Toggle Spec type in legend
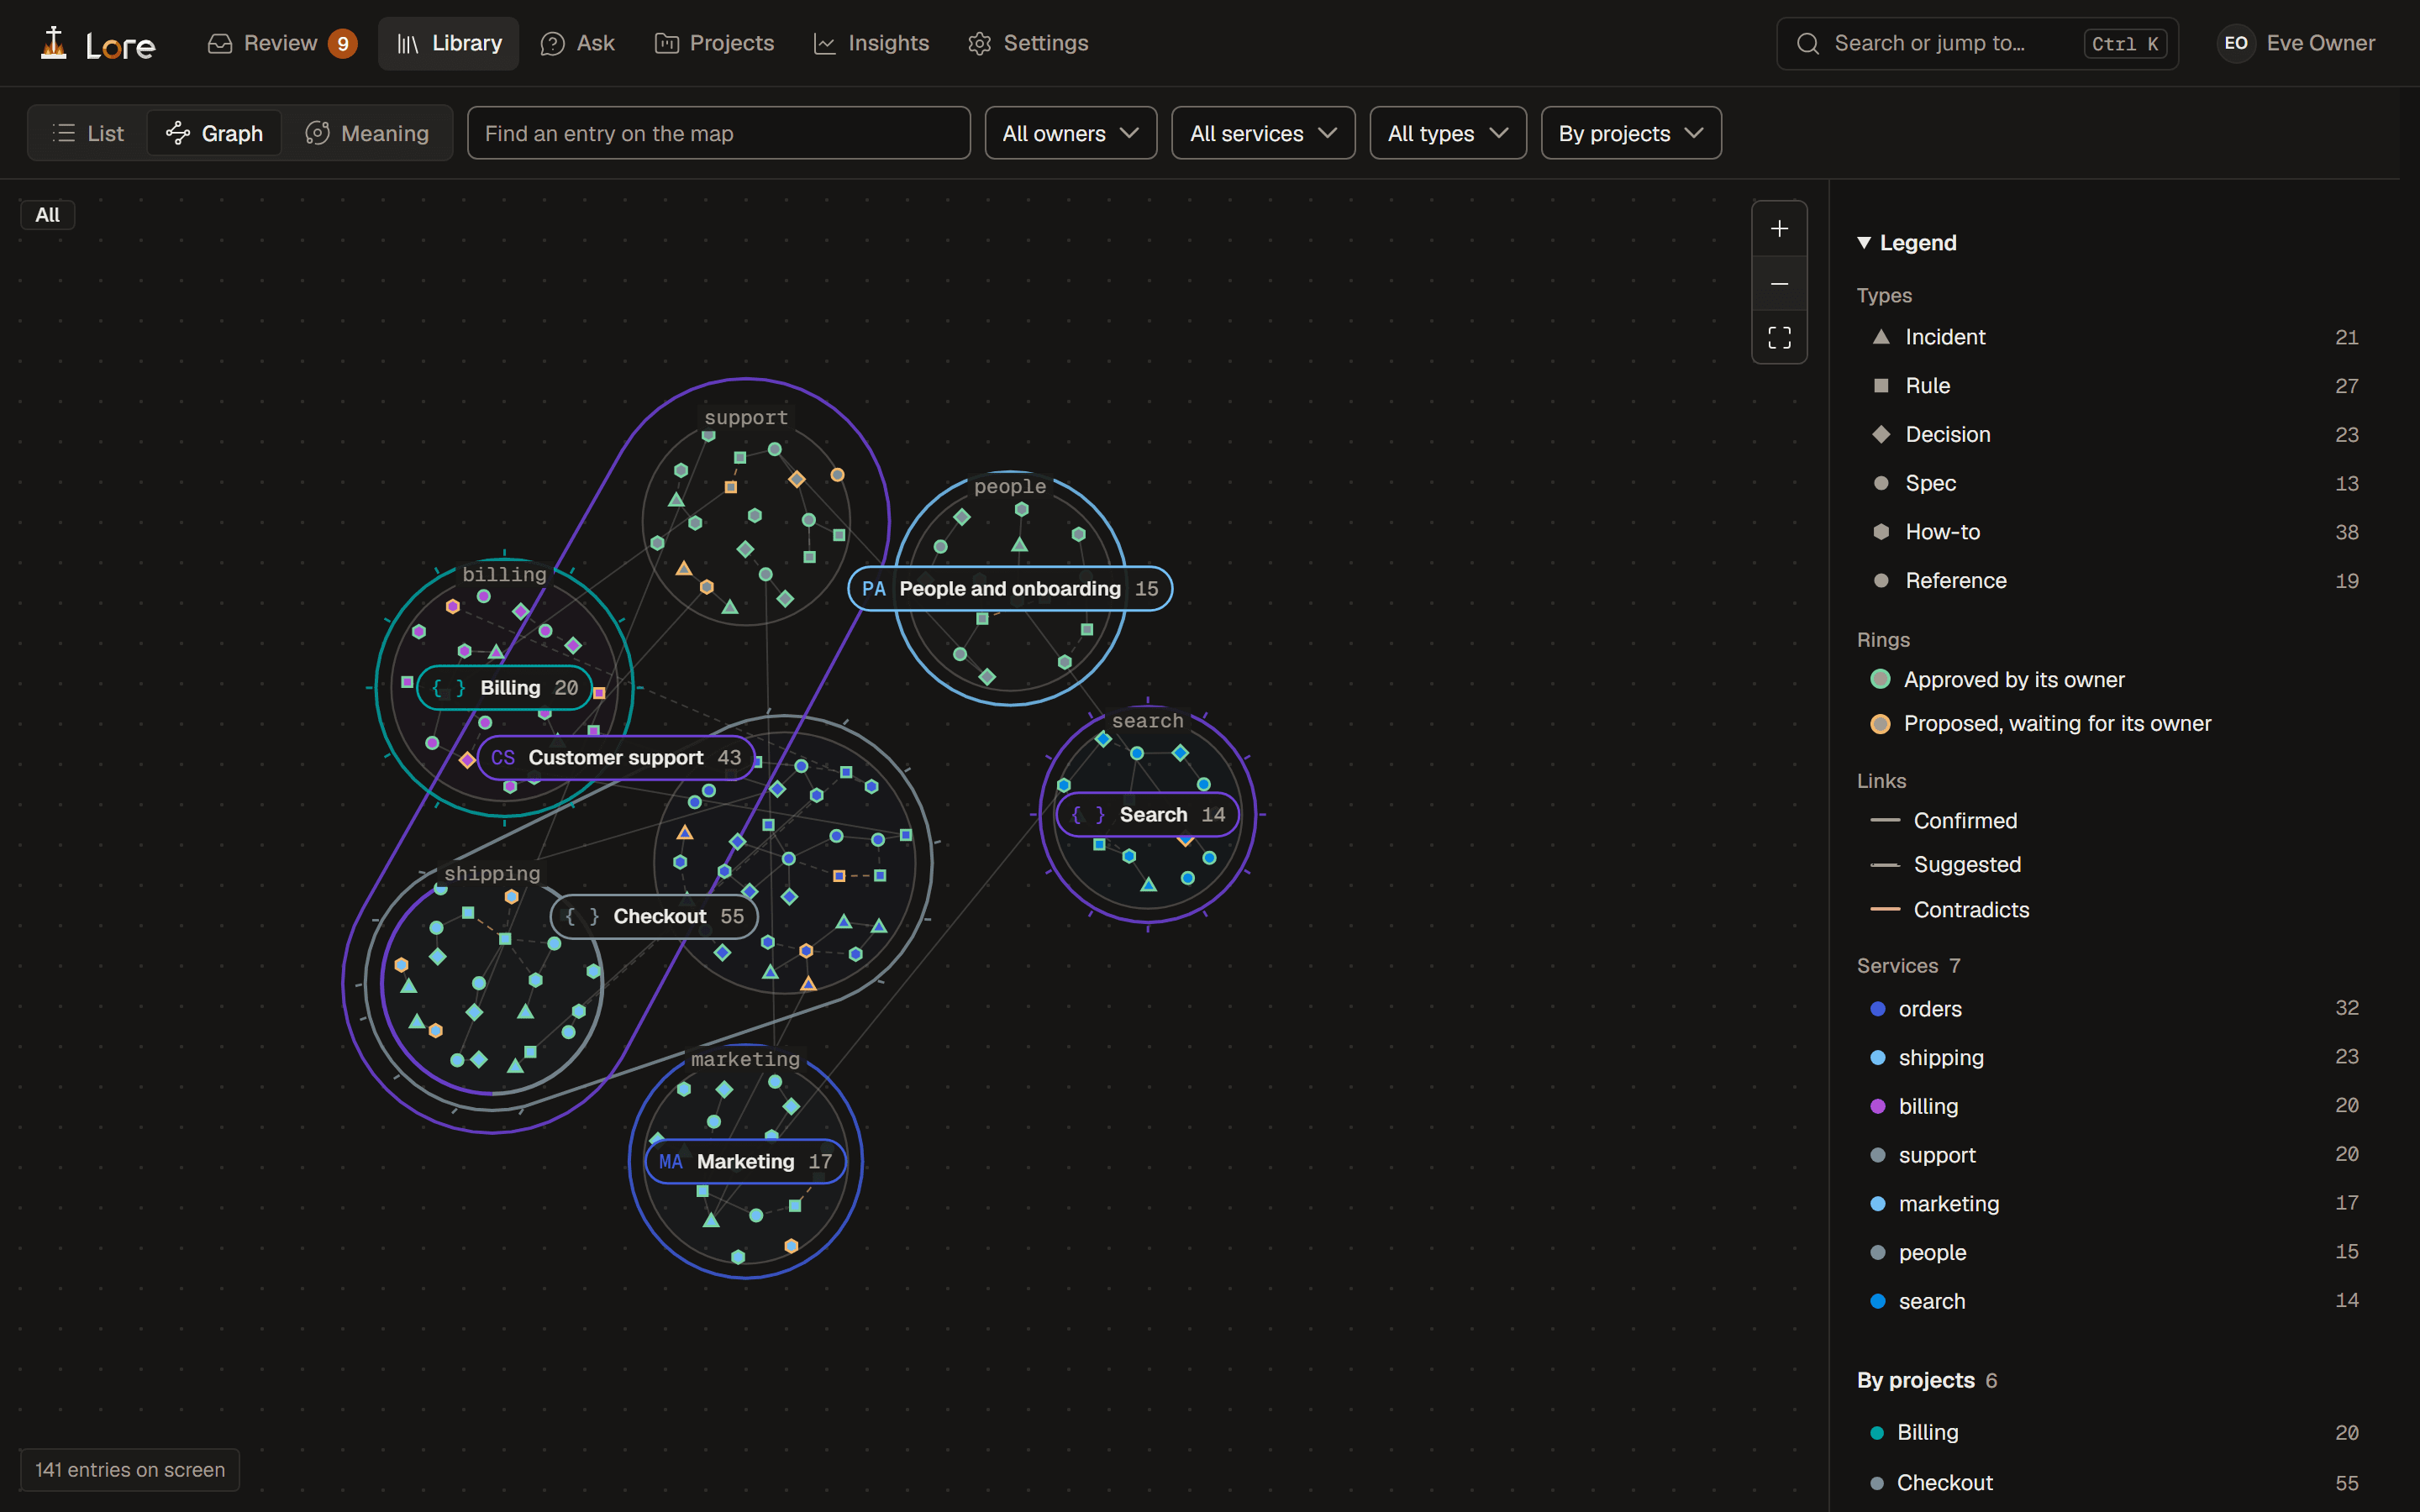Viewport: 2420px width, 1512px height. [x=2114, y=484]
